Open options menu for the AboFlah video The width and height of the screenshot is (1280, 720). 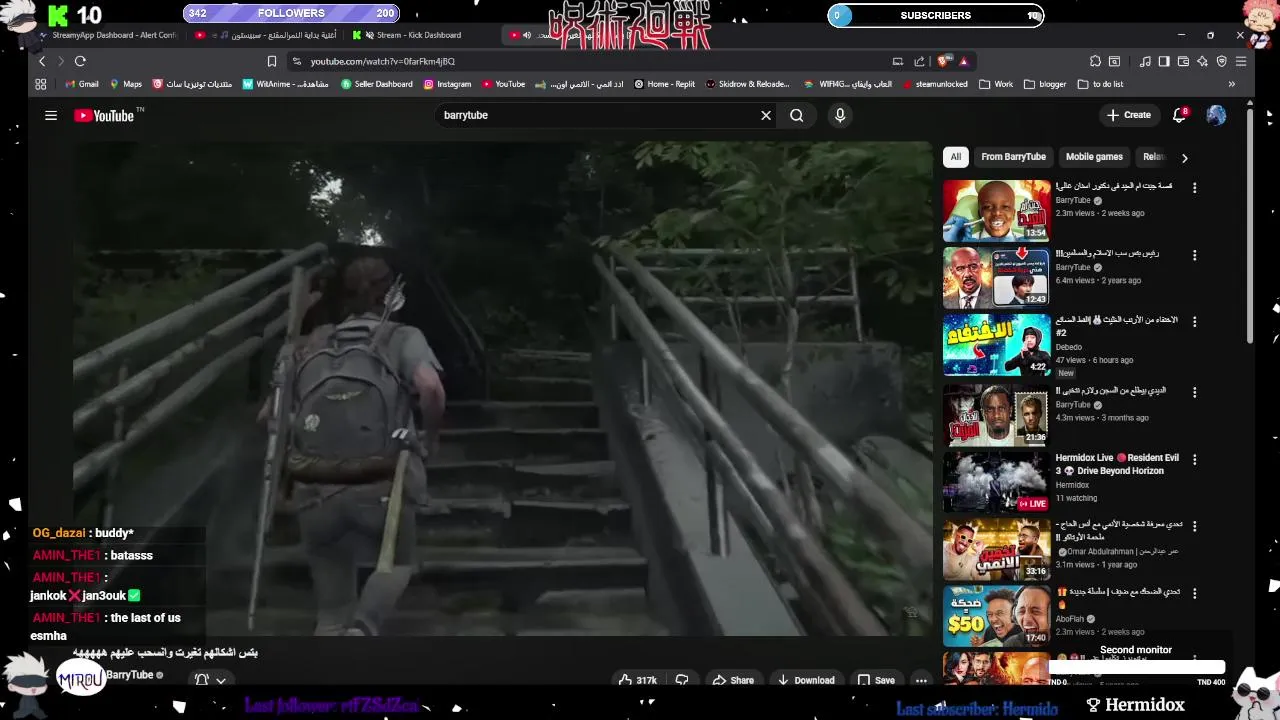coord(1194,593)
